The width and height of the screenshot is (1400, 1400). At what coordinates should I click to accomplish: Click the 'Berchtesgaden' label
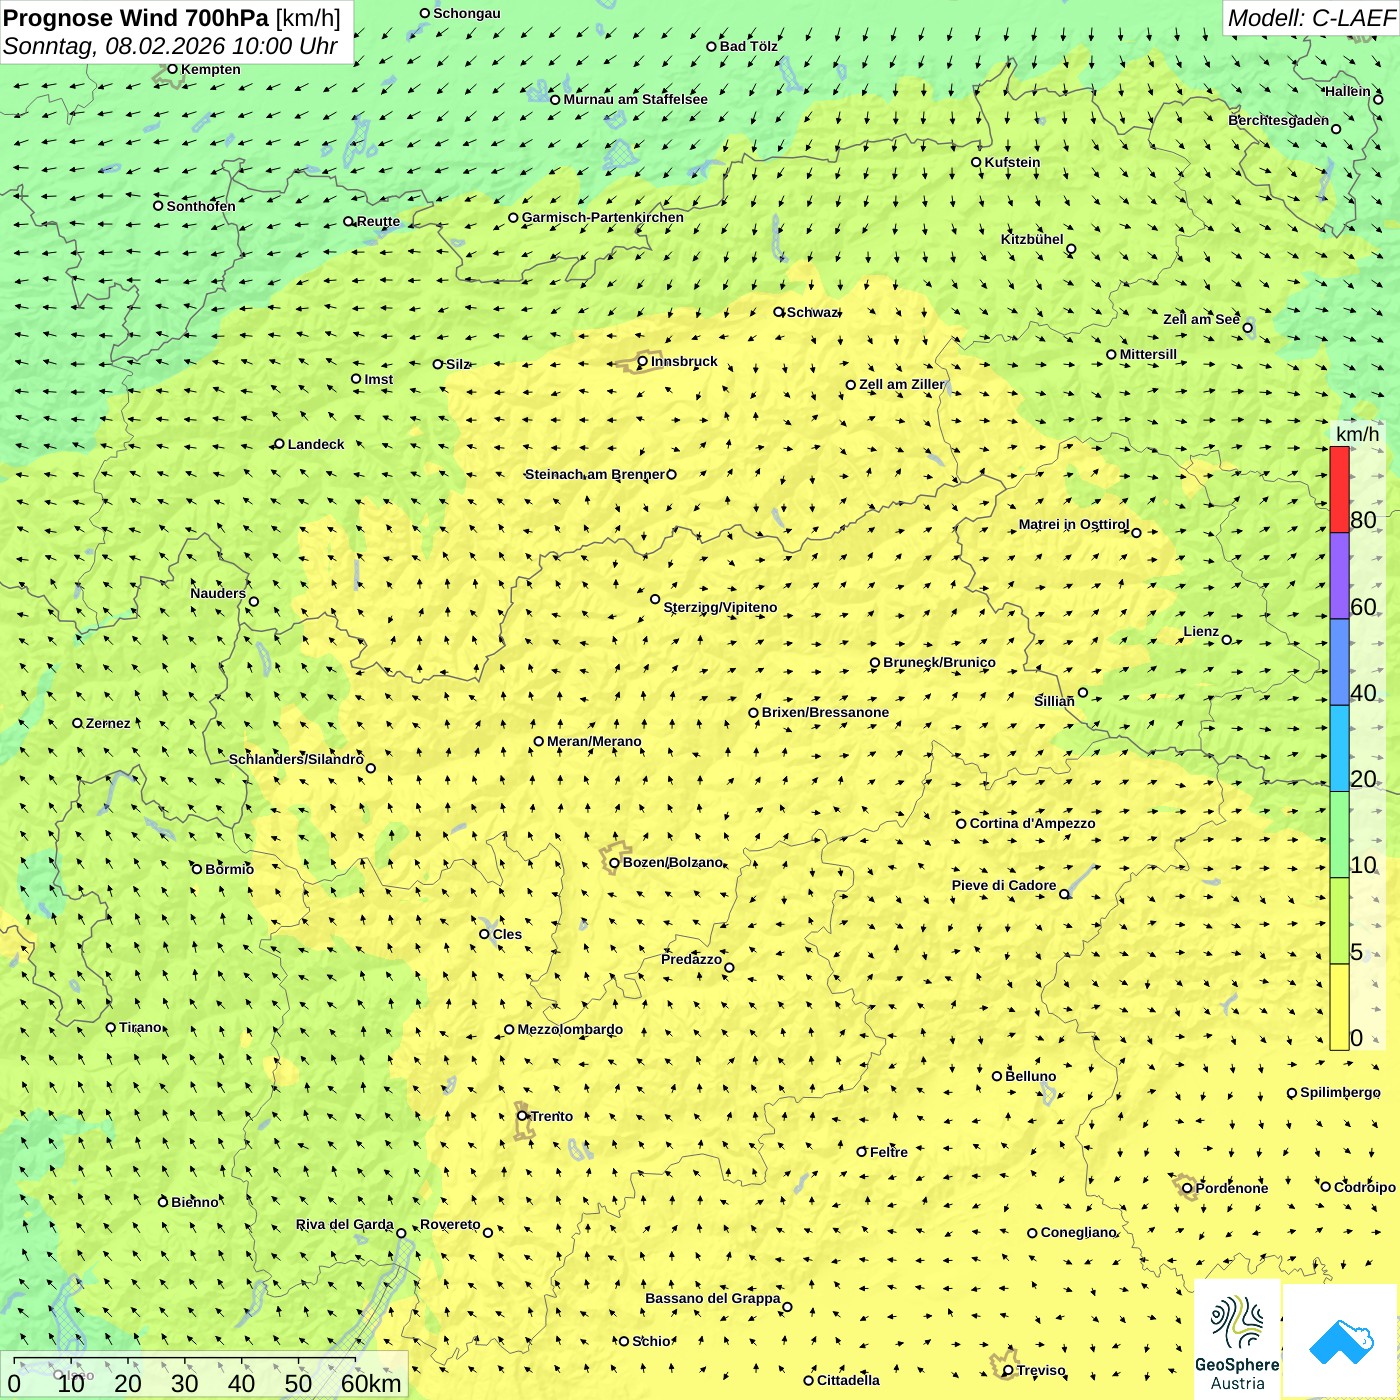(1279, 120)
